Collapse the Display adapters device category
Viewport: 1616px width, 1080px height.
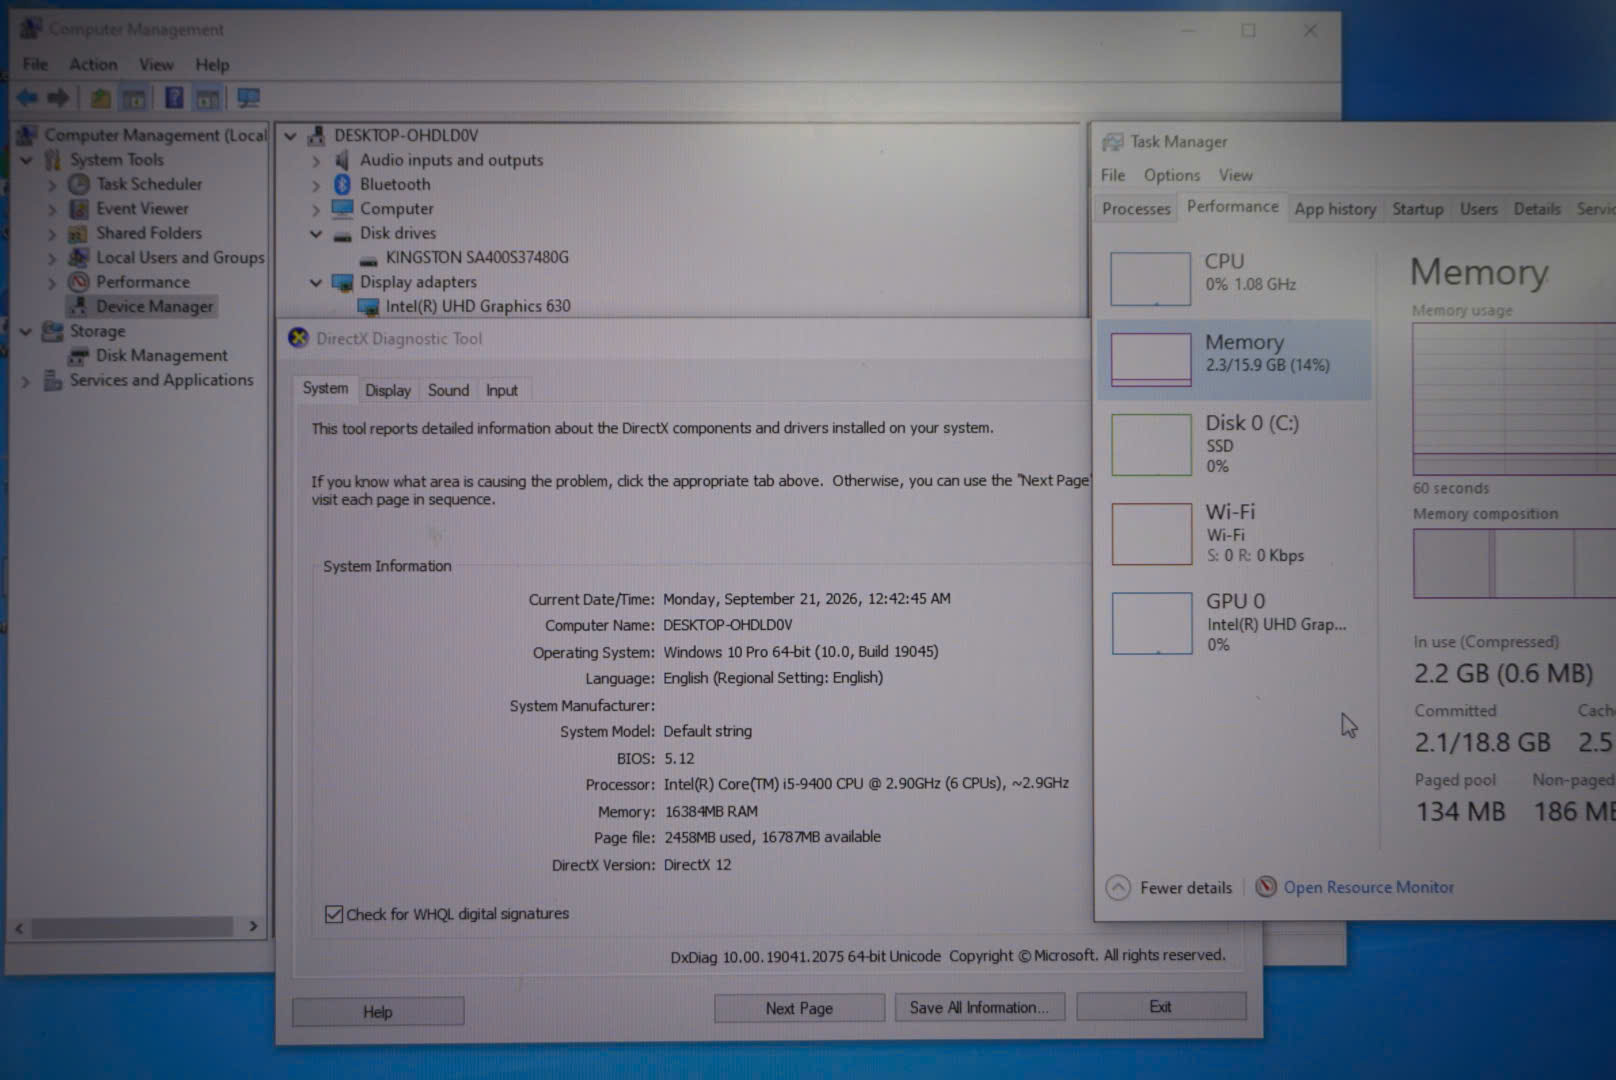(x=316, y=282)
